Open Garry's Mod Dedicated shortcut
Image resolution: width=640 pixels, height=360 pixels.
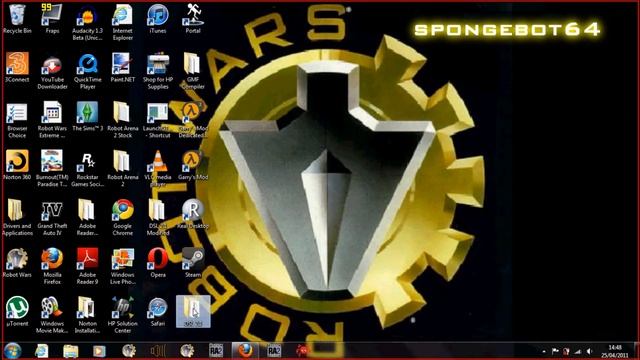point(193,120)
